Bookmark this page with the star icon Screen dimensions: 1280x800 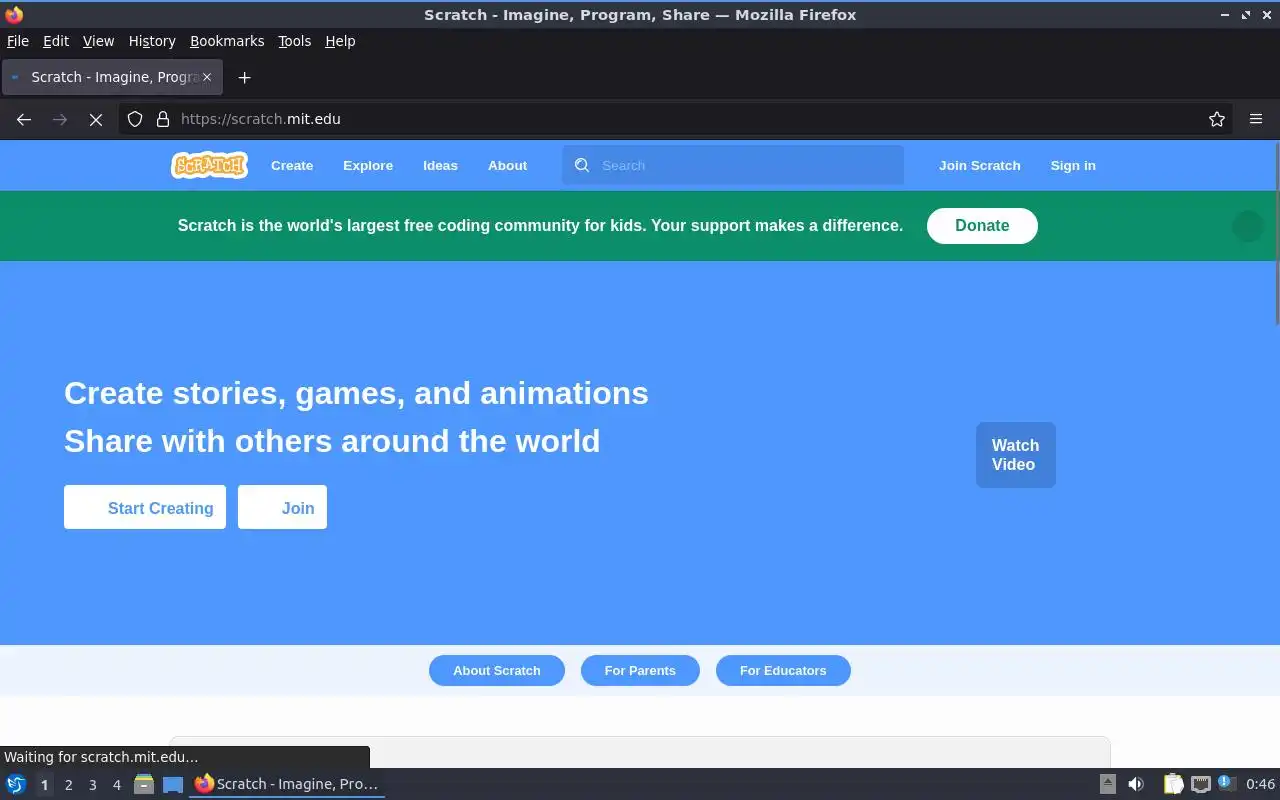coord(1217,119)
